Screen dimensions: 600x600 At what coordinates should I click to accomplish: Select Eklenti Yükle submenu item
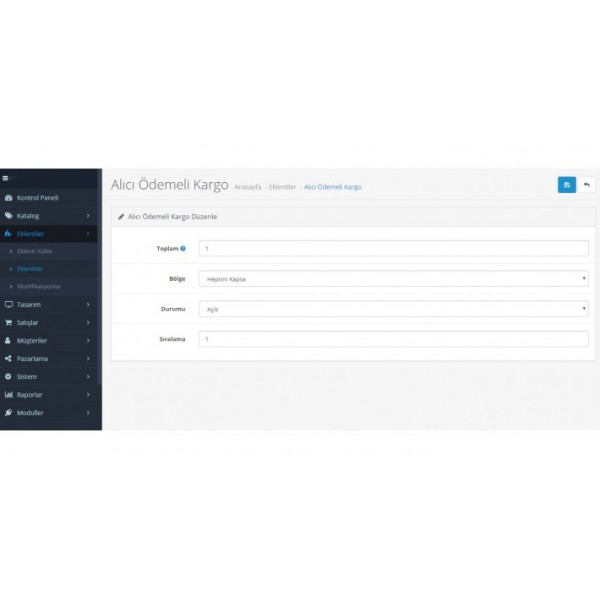point(49,251)
